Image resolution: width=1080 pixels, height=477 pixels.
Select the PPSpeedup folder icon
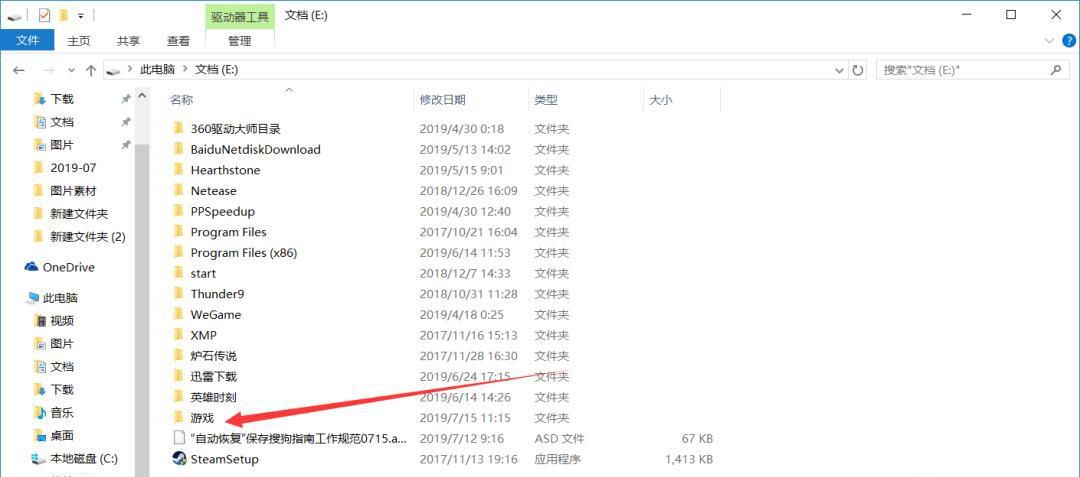click(x=178, y=211)
